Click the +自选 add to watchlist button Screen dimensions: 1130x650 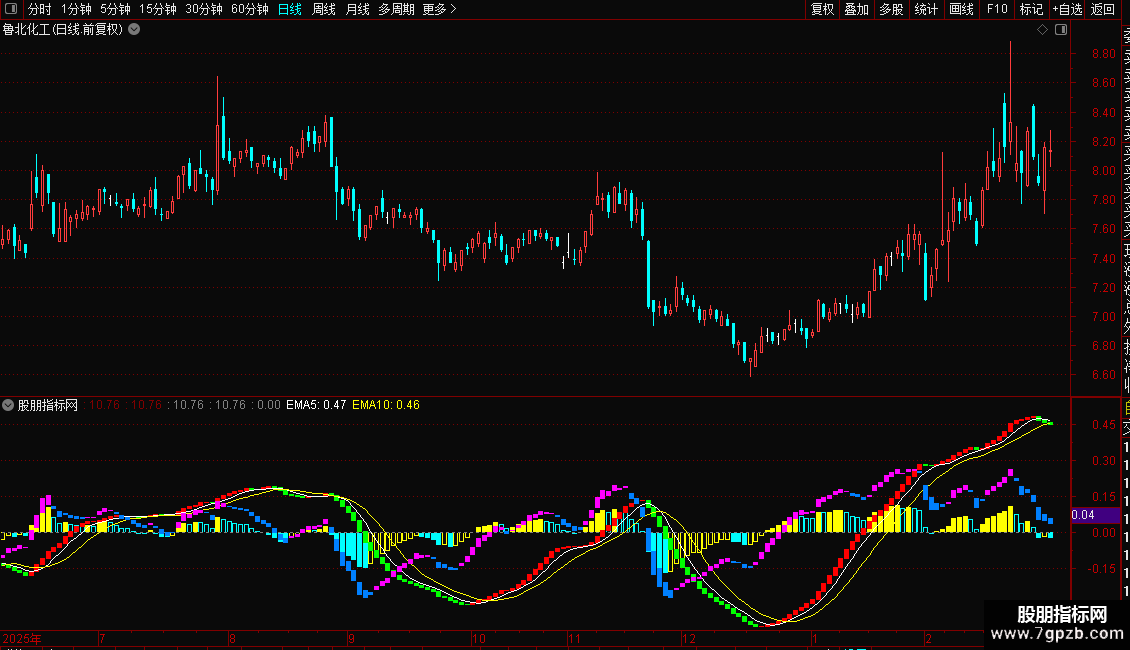pos(1067,10)
